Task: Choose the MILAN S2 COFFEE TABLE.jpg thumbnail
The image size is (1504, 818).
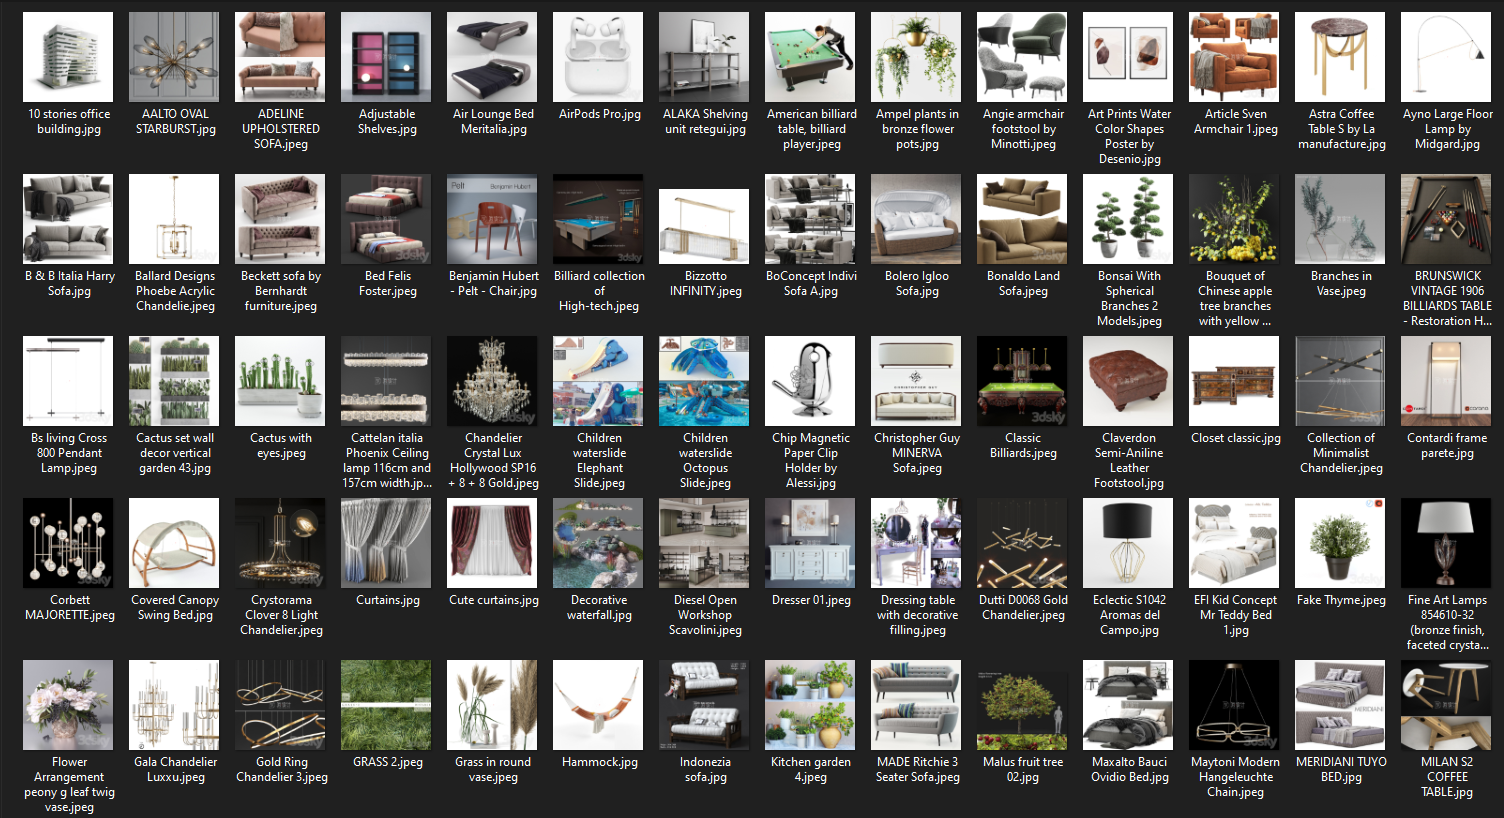Action: pyautogui.click(x=1447, y=705)
